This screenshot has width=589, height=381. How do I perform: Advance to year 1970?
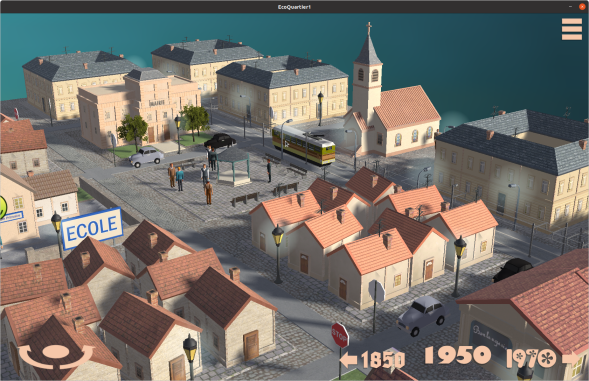point(531,358)
